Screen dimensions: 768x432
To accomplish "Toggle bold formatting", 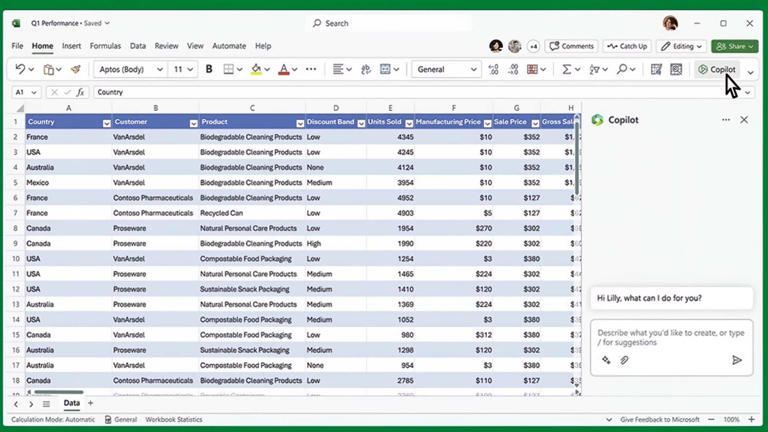I will 209,70.
